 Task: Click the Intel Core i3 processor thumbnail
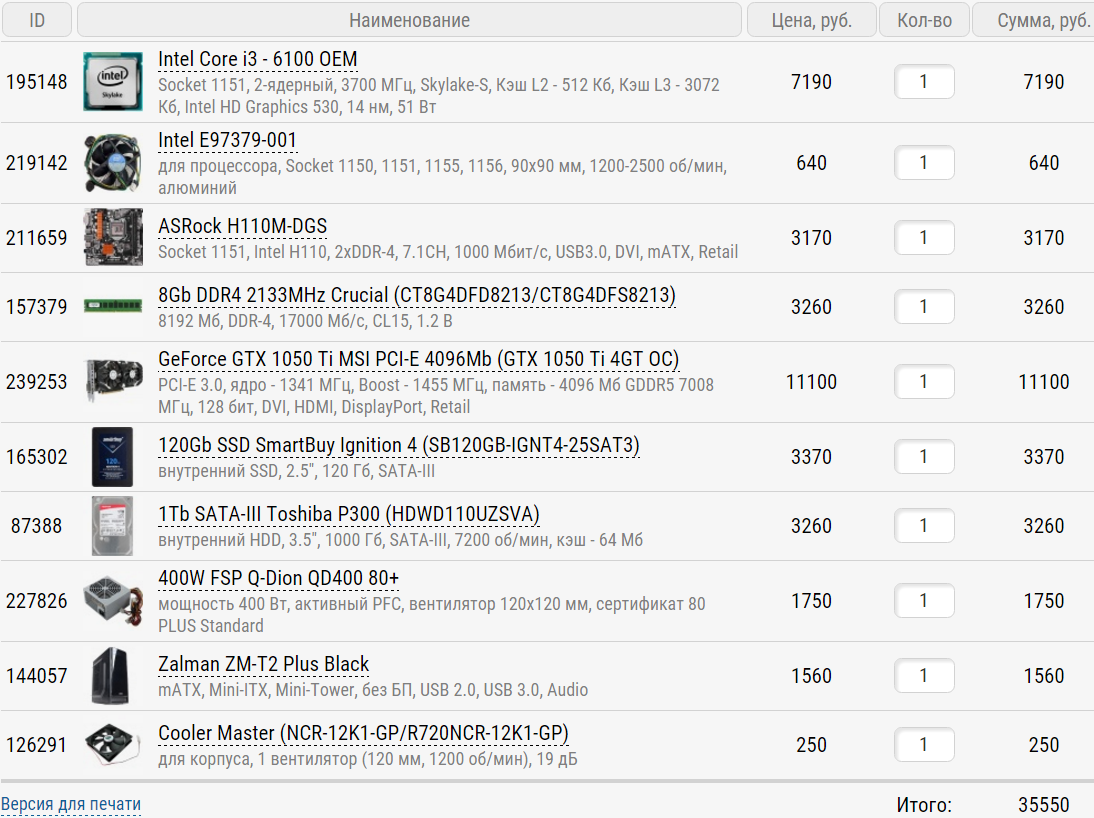(x=112, y=82)
